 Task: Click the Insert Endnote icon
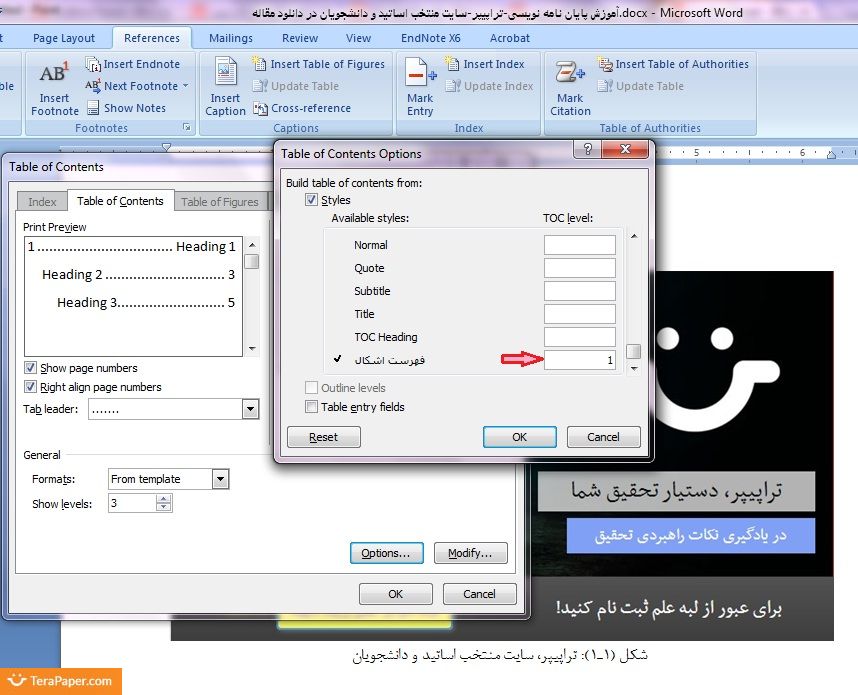tap(93, 64)
